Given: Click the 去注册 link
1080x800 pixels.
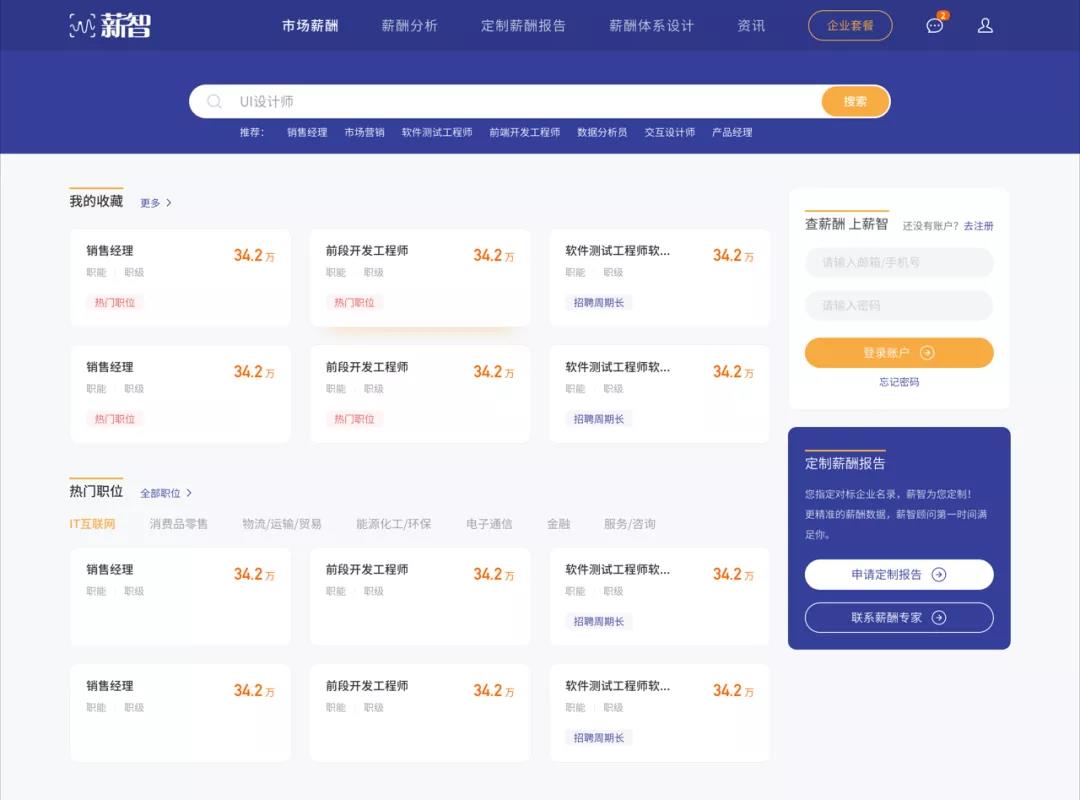Looking at the screenshot, I should click(978, 226).
